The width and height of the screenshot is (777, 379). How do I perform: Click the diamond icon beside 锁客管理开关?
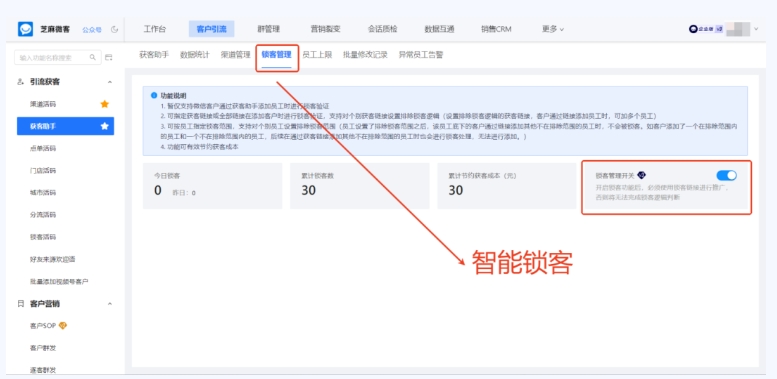pyautogui.click(x=642, y=175)
